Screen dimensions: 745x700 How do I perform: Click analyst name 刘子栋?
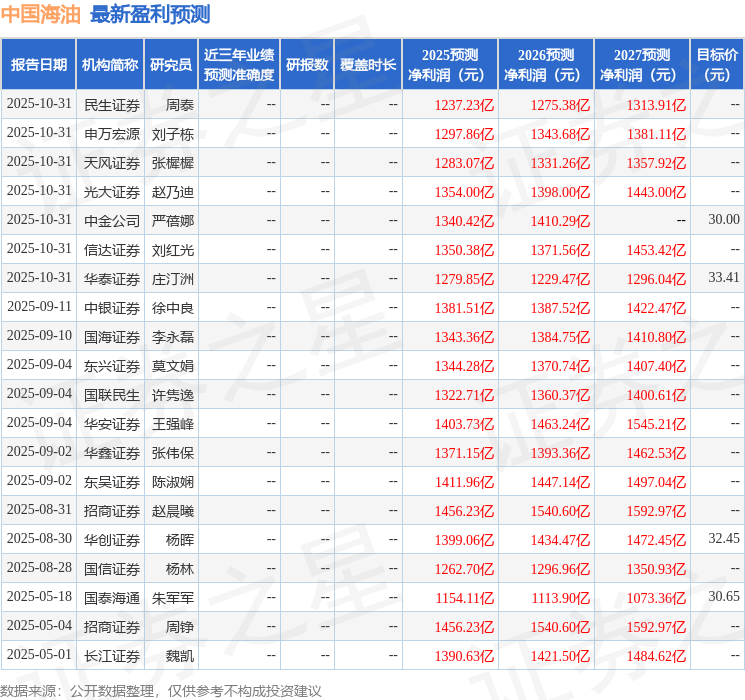tap(173, 134)
